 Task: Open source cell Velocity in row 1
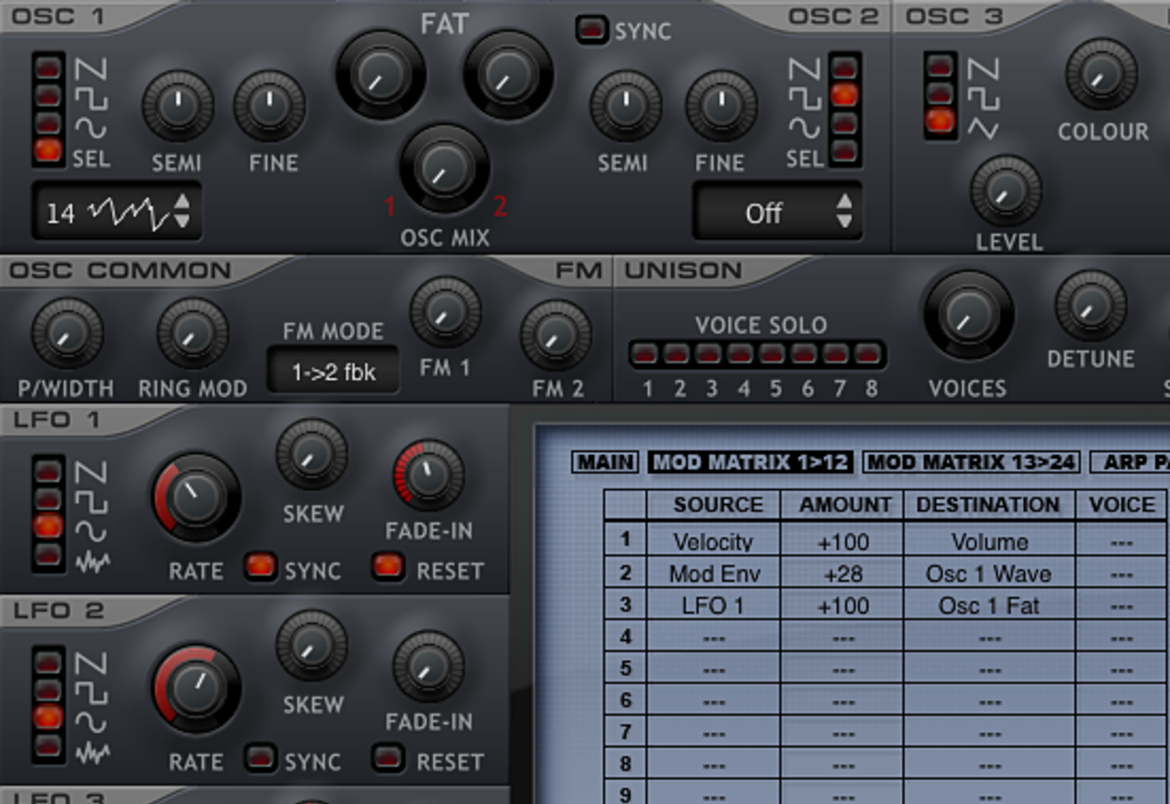click(713, 540)
